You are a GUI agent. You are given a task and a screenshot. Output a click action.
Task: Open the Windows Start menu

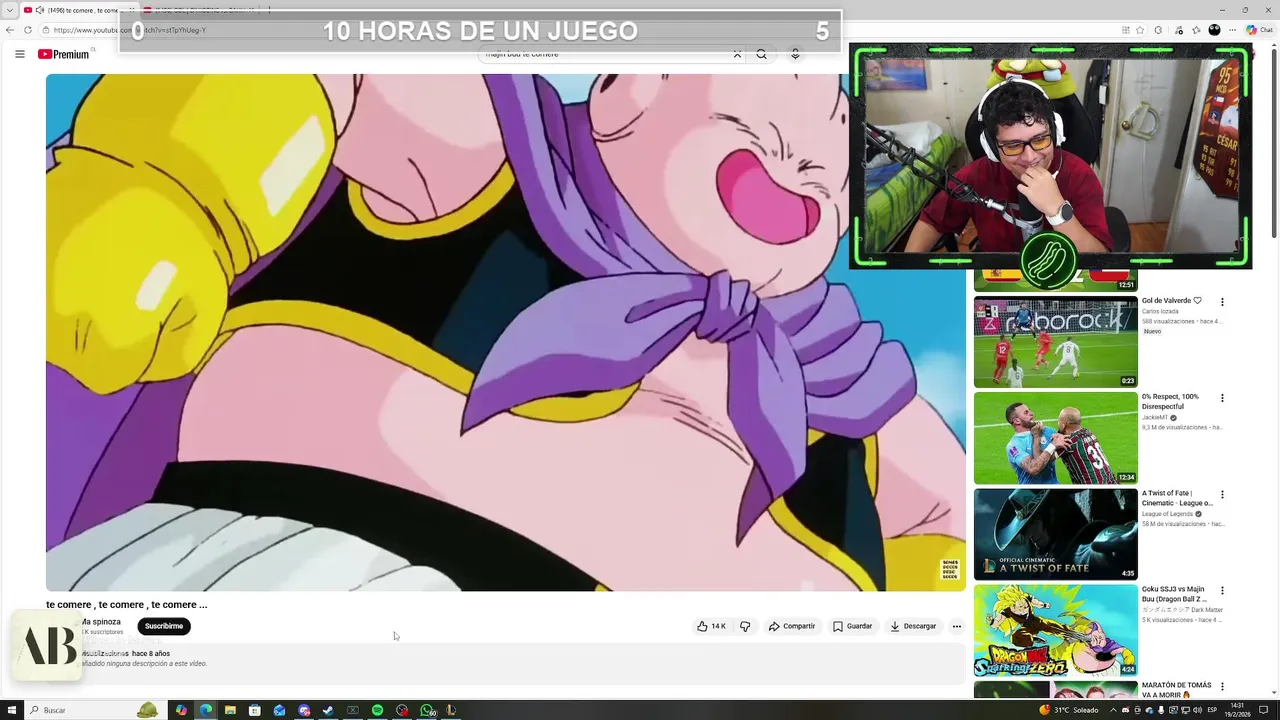pos(10,710)
